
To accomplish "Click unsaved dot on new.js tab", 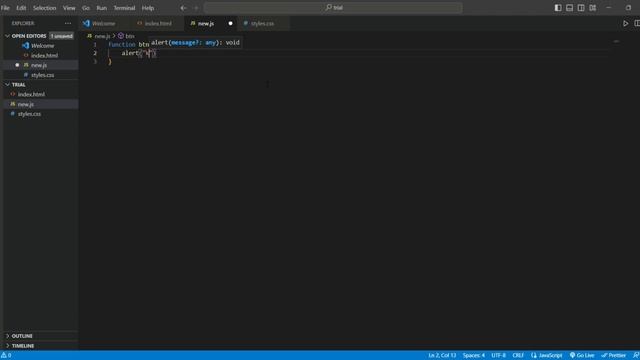I will [x=230, y=24].
